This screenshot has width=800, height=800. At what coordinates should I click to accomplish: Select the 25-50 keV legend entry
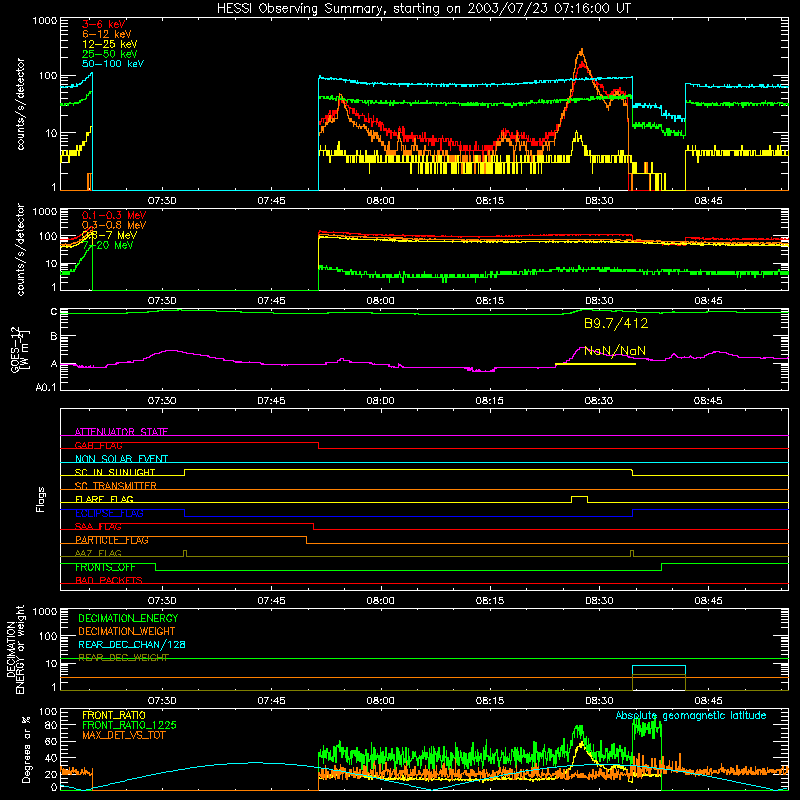coord(110,54)
